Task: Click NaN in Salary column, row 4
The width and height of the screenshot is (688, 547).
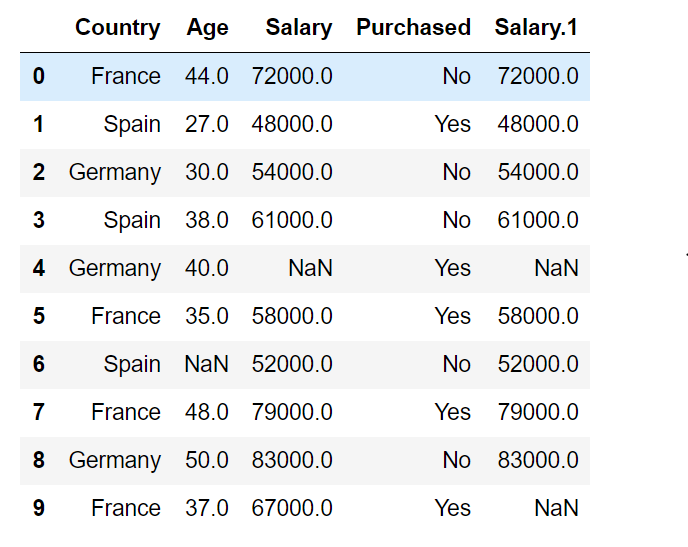Action: 309,268
